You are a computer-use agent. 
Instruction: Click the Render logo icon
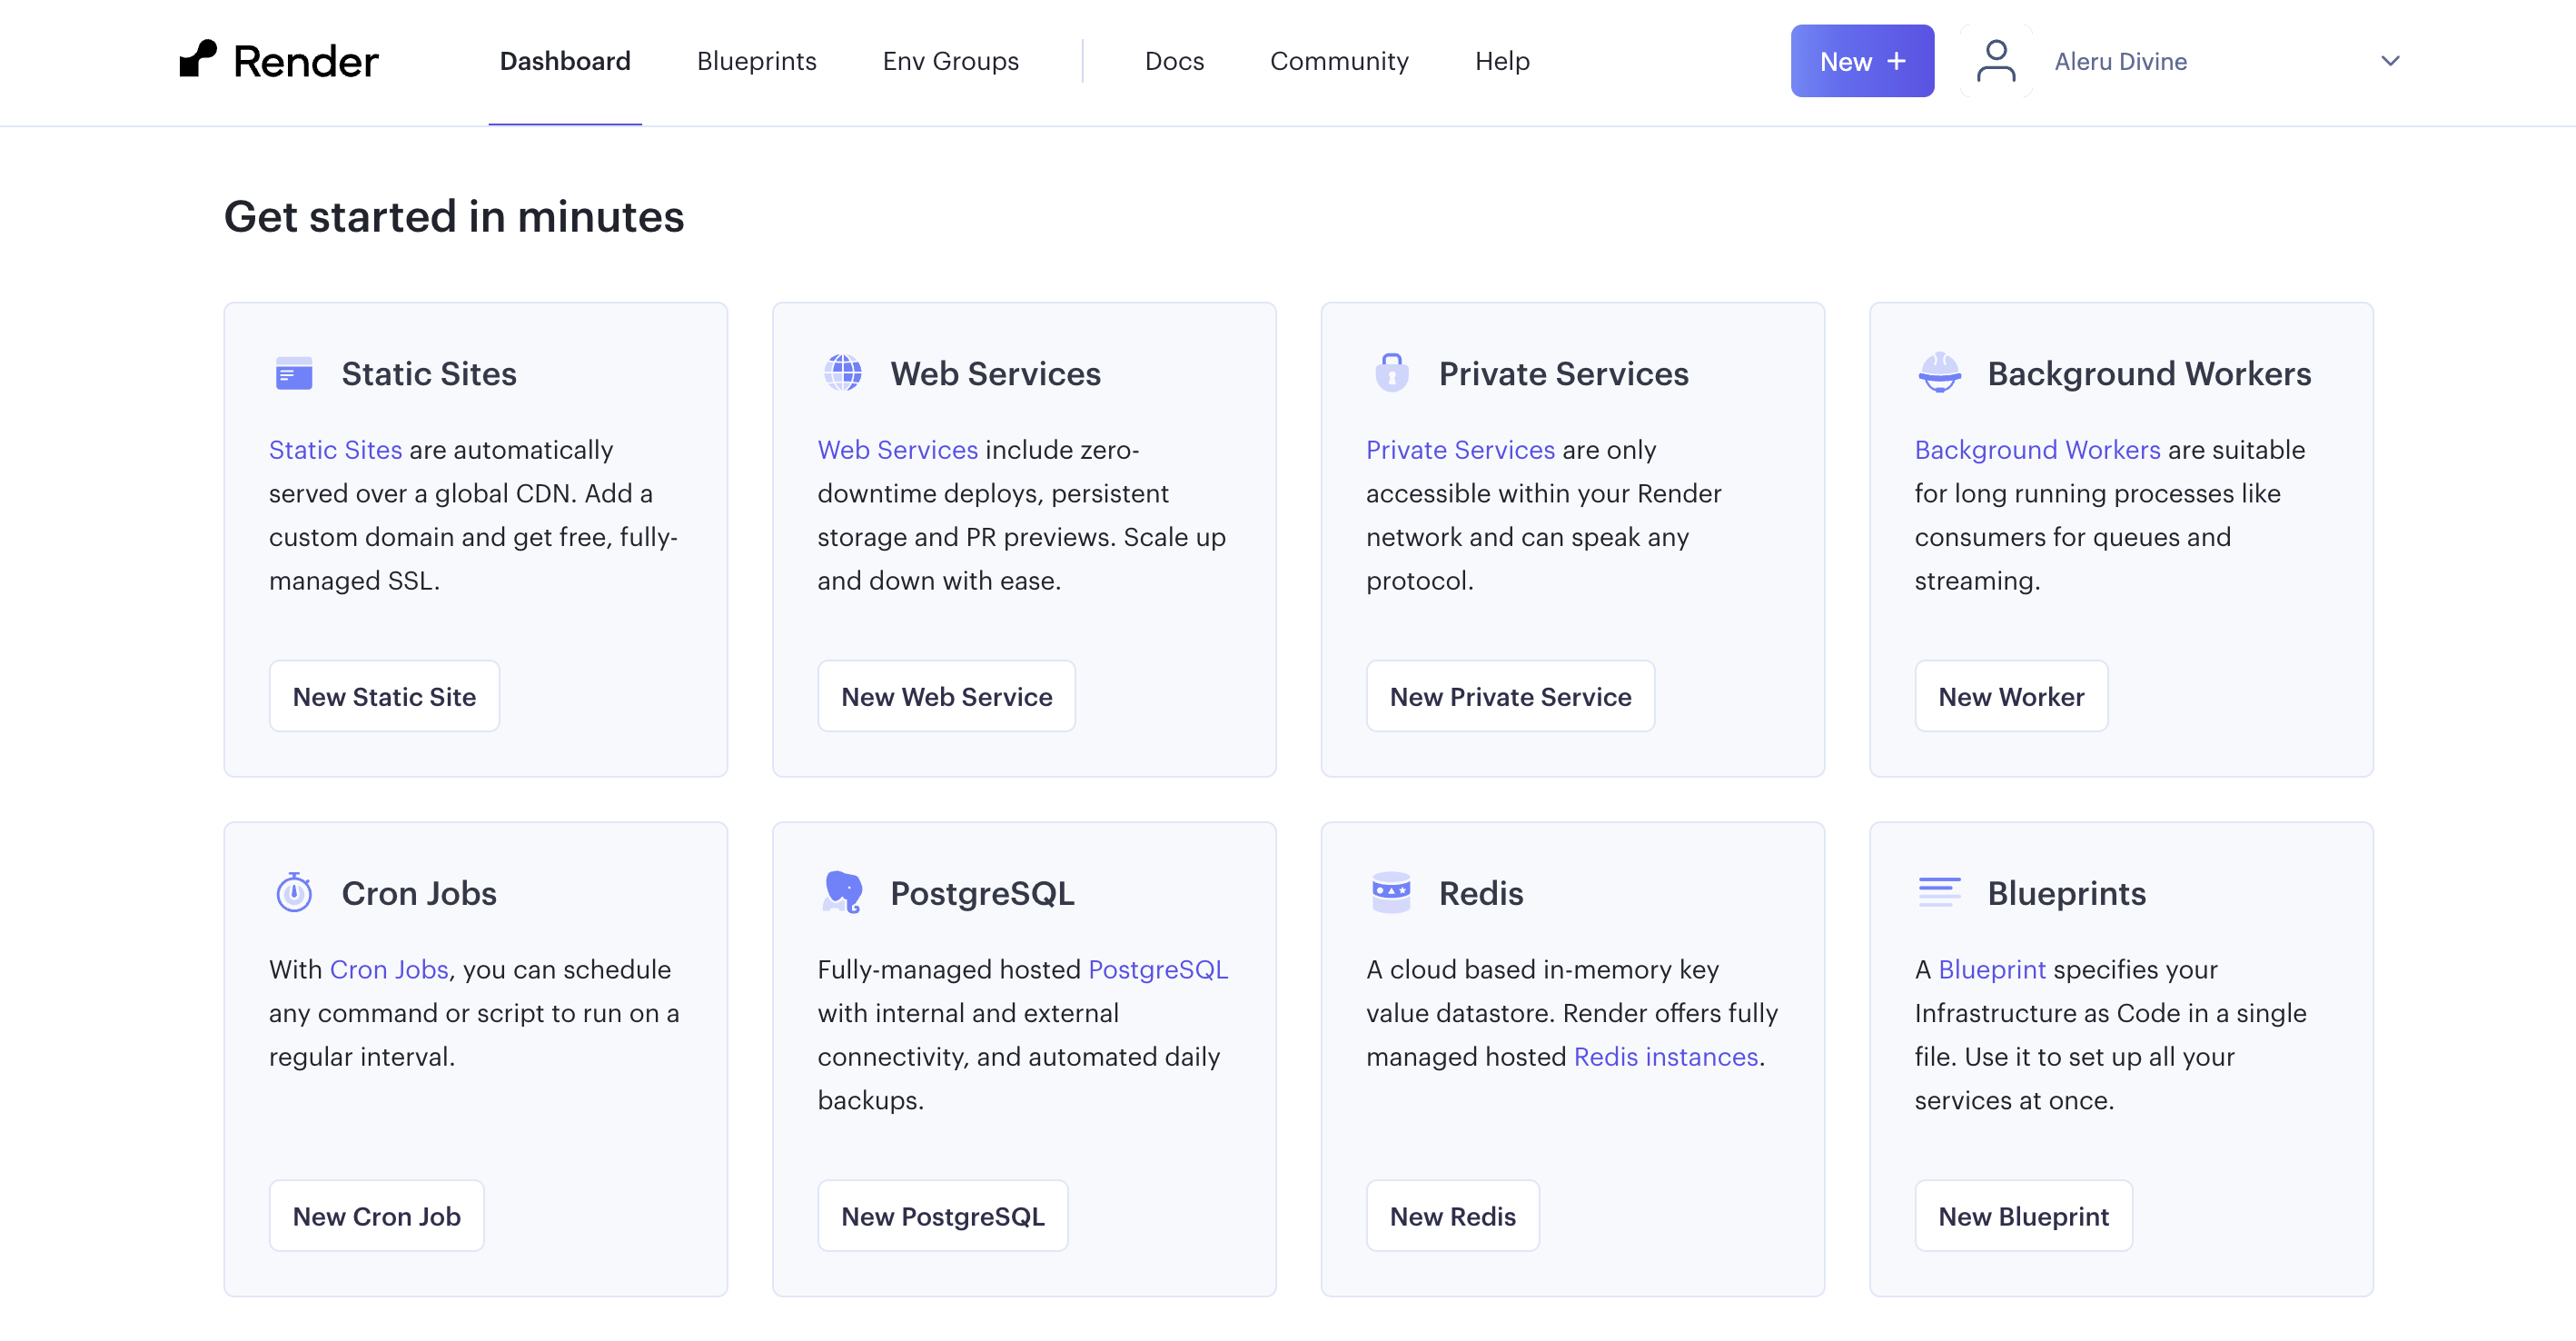click(x=198, y=59)
